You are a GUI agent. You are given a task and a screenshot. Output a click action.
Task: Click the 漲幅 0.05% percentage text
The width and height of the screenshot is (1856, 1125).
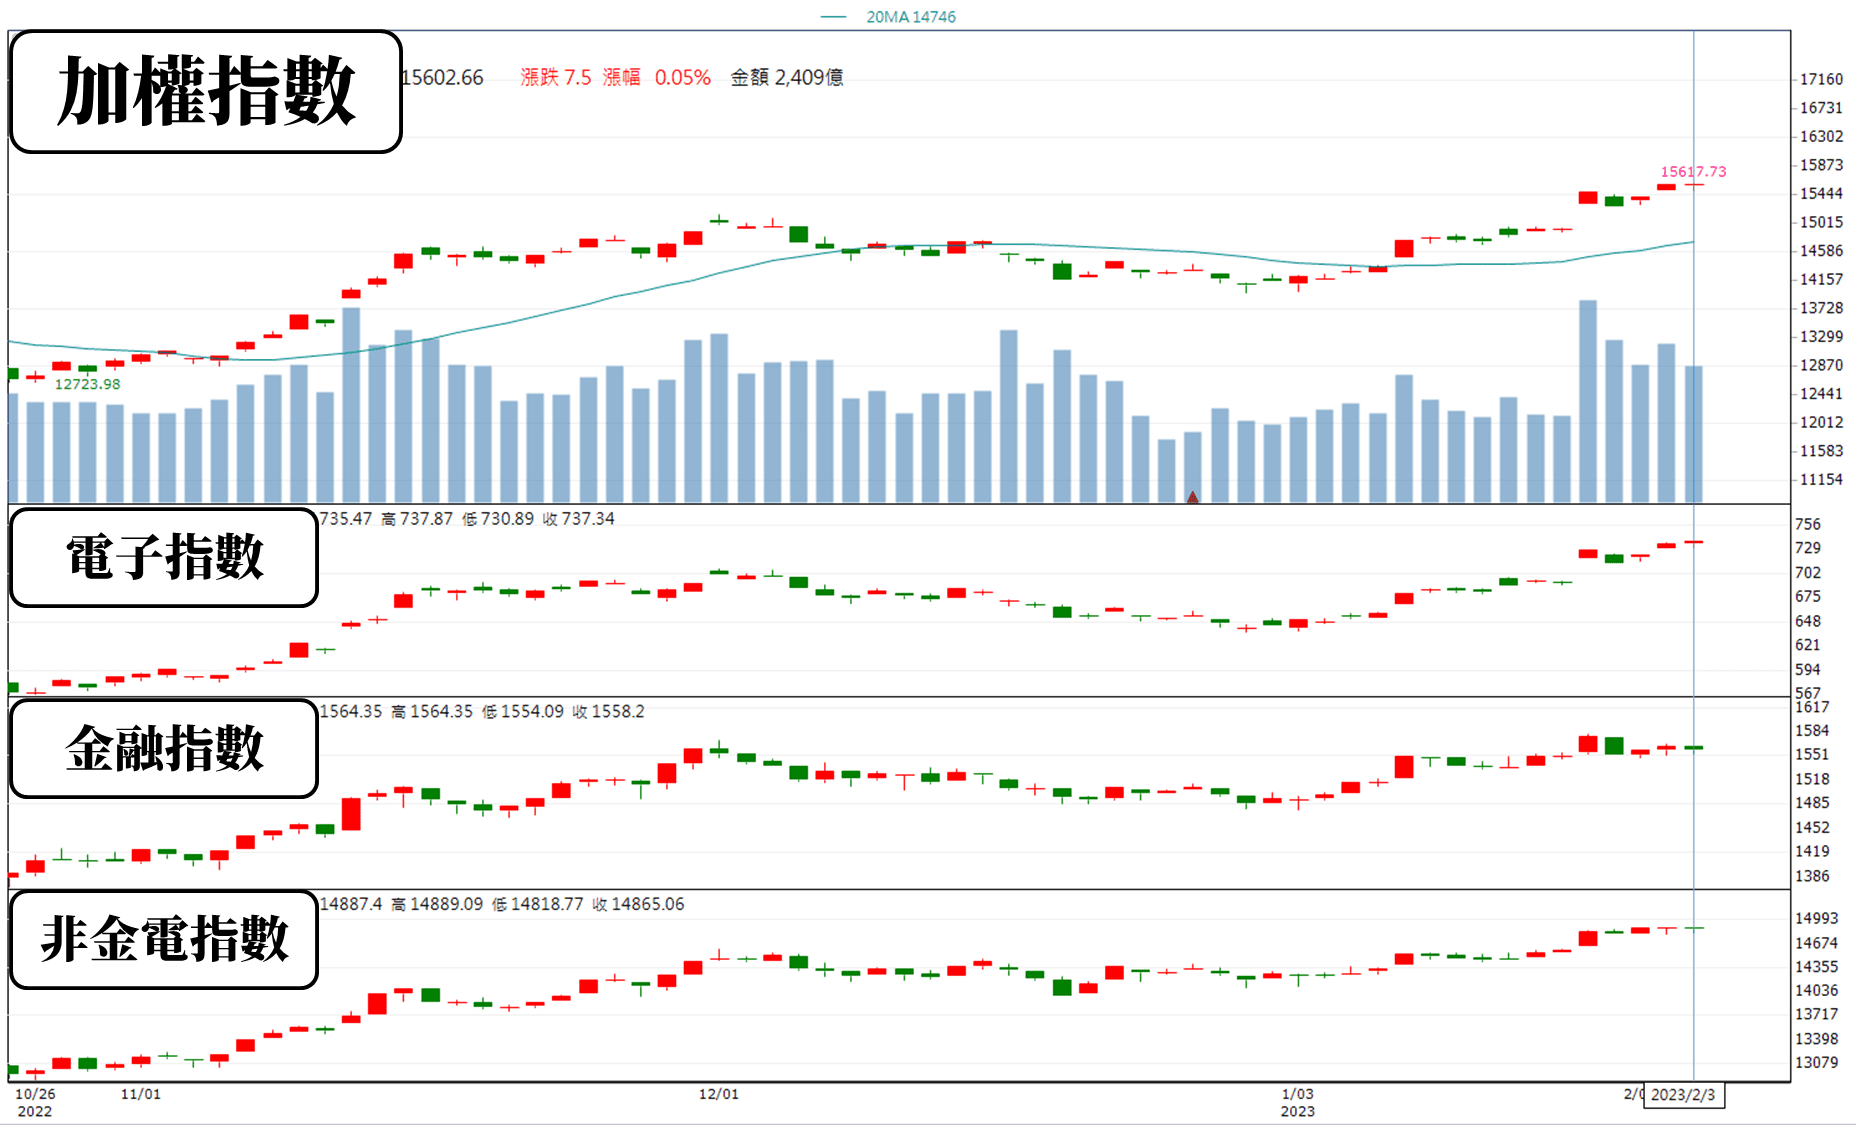656,78
